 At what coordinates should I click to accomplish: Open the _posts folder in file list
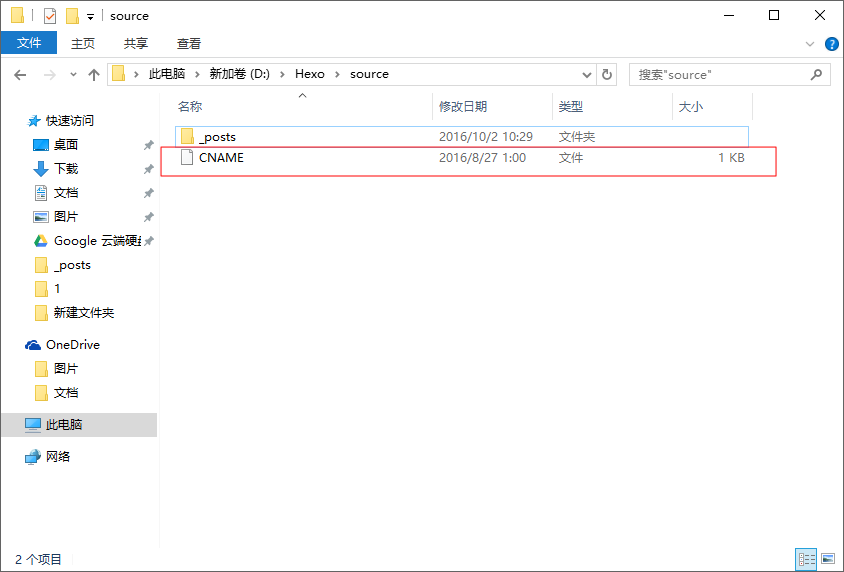217,136
